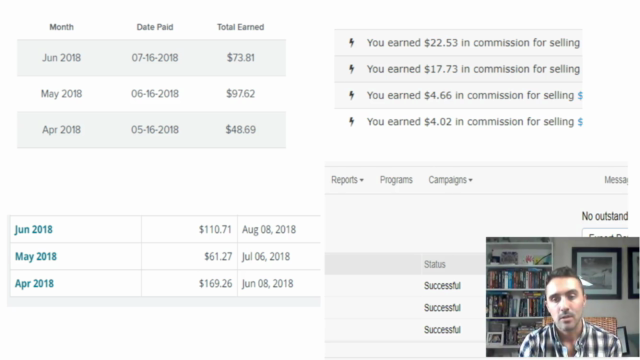Select the $110.71 amount cell
This screenshot has height=360, width=640.
pos(215,229)
